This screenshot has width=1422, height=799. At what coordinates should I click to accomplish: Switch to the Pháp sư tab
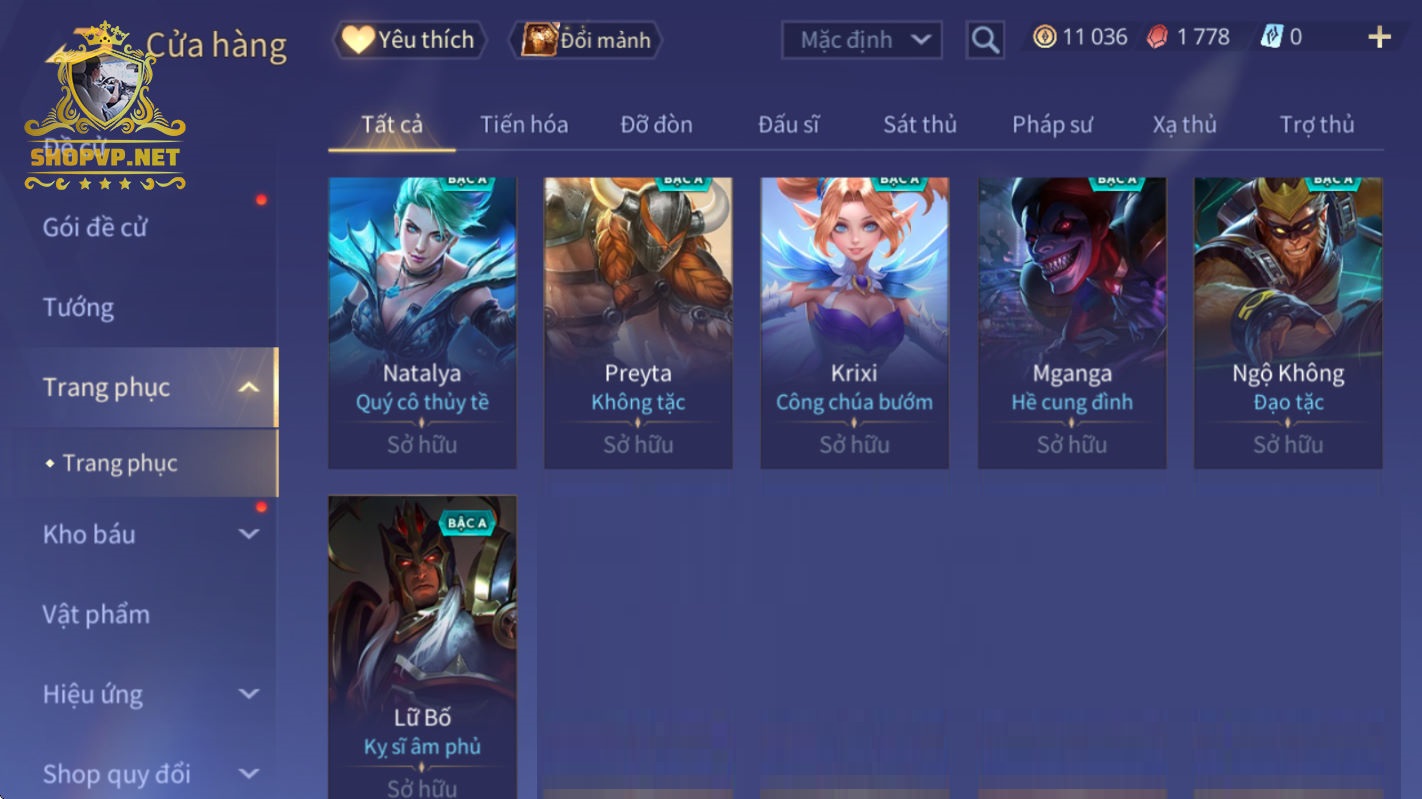click(x=1052, y=125)
